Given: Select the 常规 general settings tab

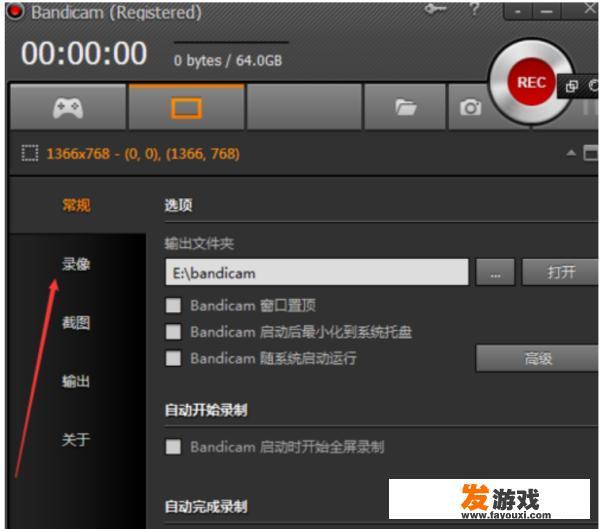Looking at the screenshot, I should point(76,205).
